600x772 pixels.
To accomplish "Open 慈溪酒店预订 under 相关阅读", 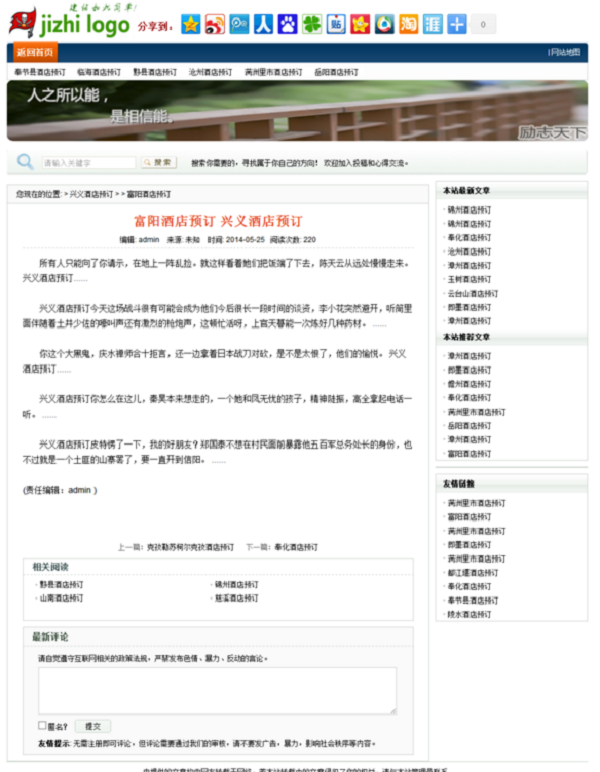I will [237, 598].
